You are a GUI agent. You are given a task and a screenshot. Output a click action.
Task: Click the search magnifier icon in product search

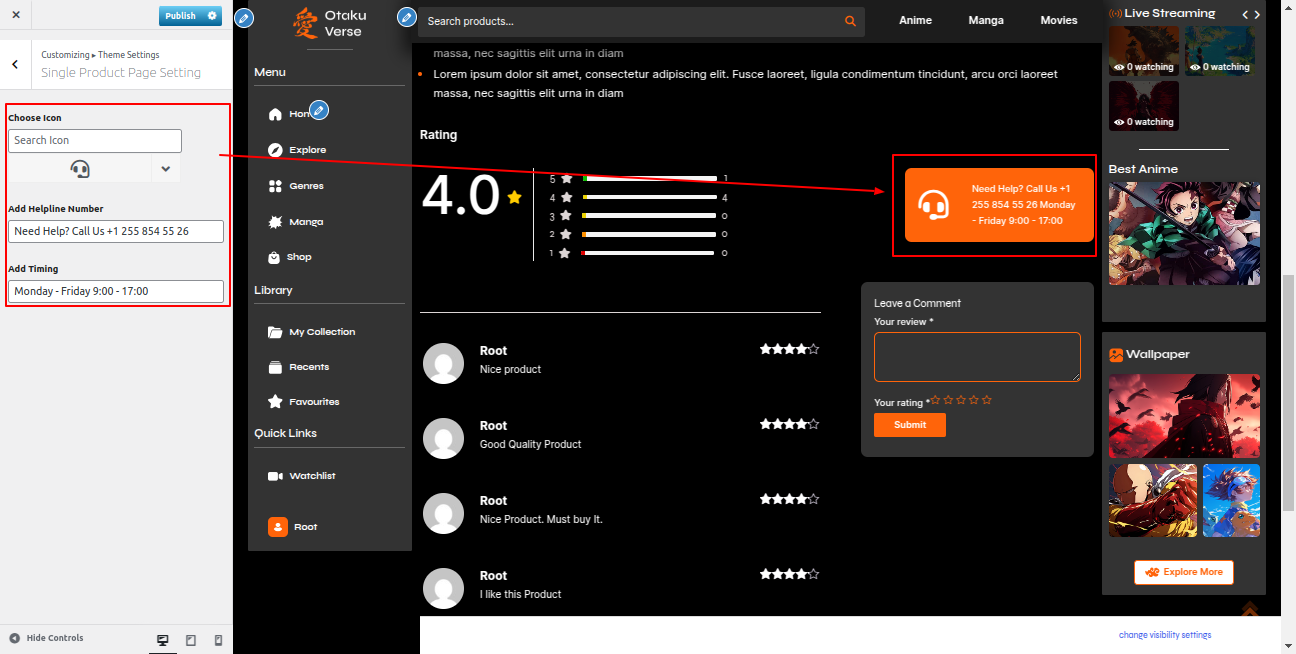[x=850, y=21]
